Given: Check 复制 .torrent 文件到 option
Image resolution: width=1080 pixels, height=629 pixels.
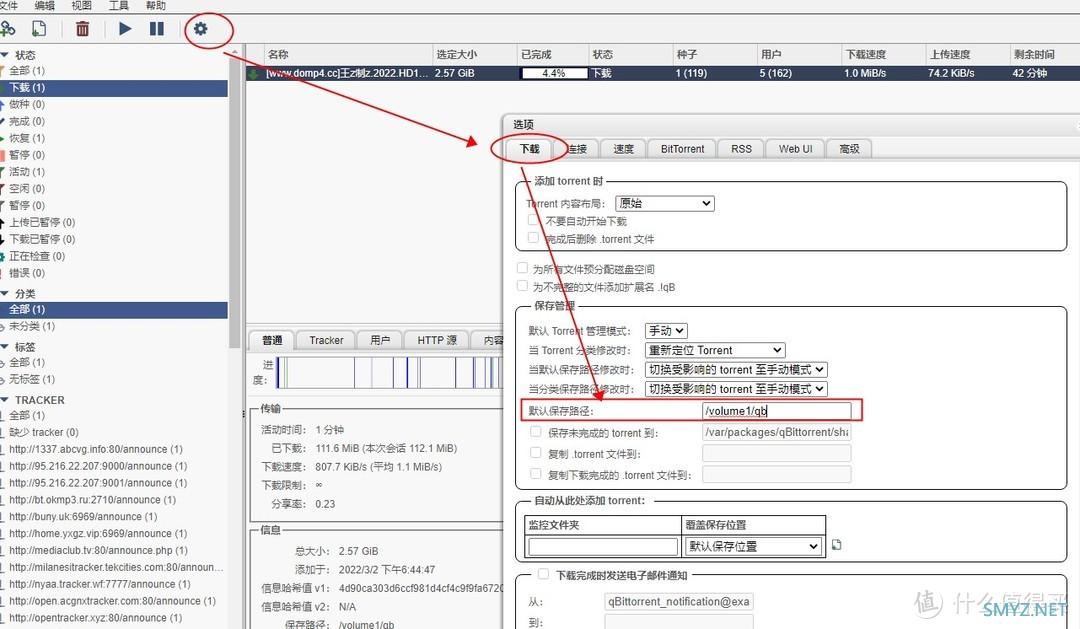Looking at the screenshot, I should [x=535, y=453].
